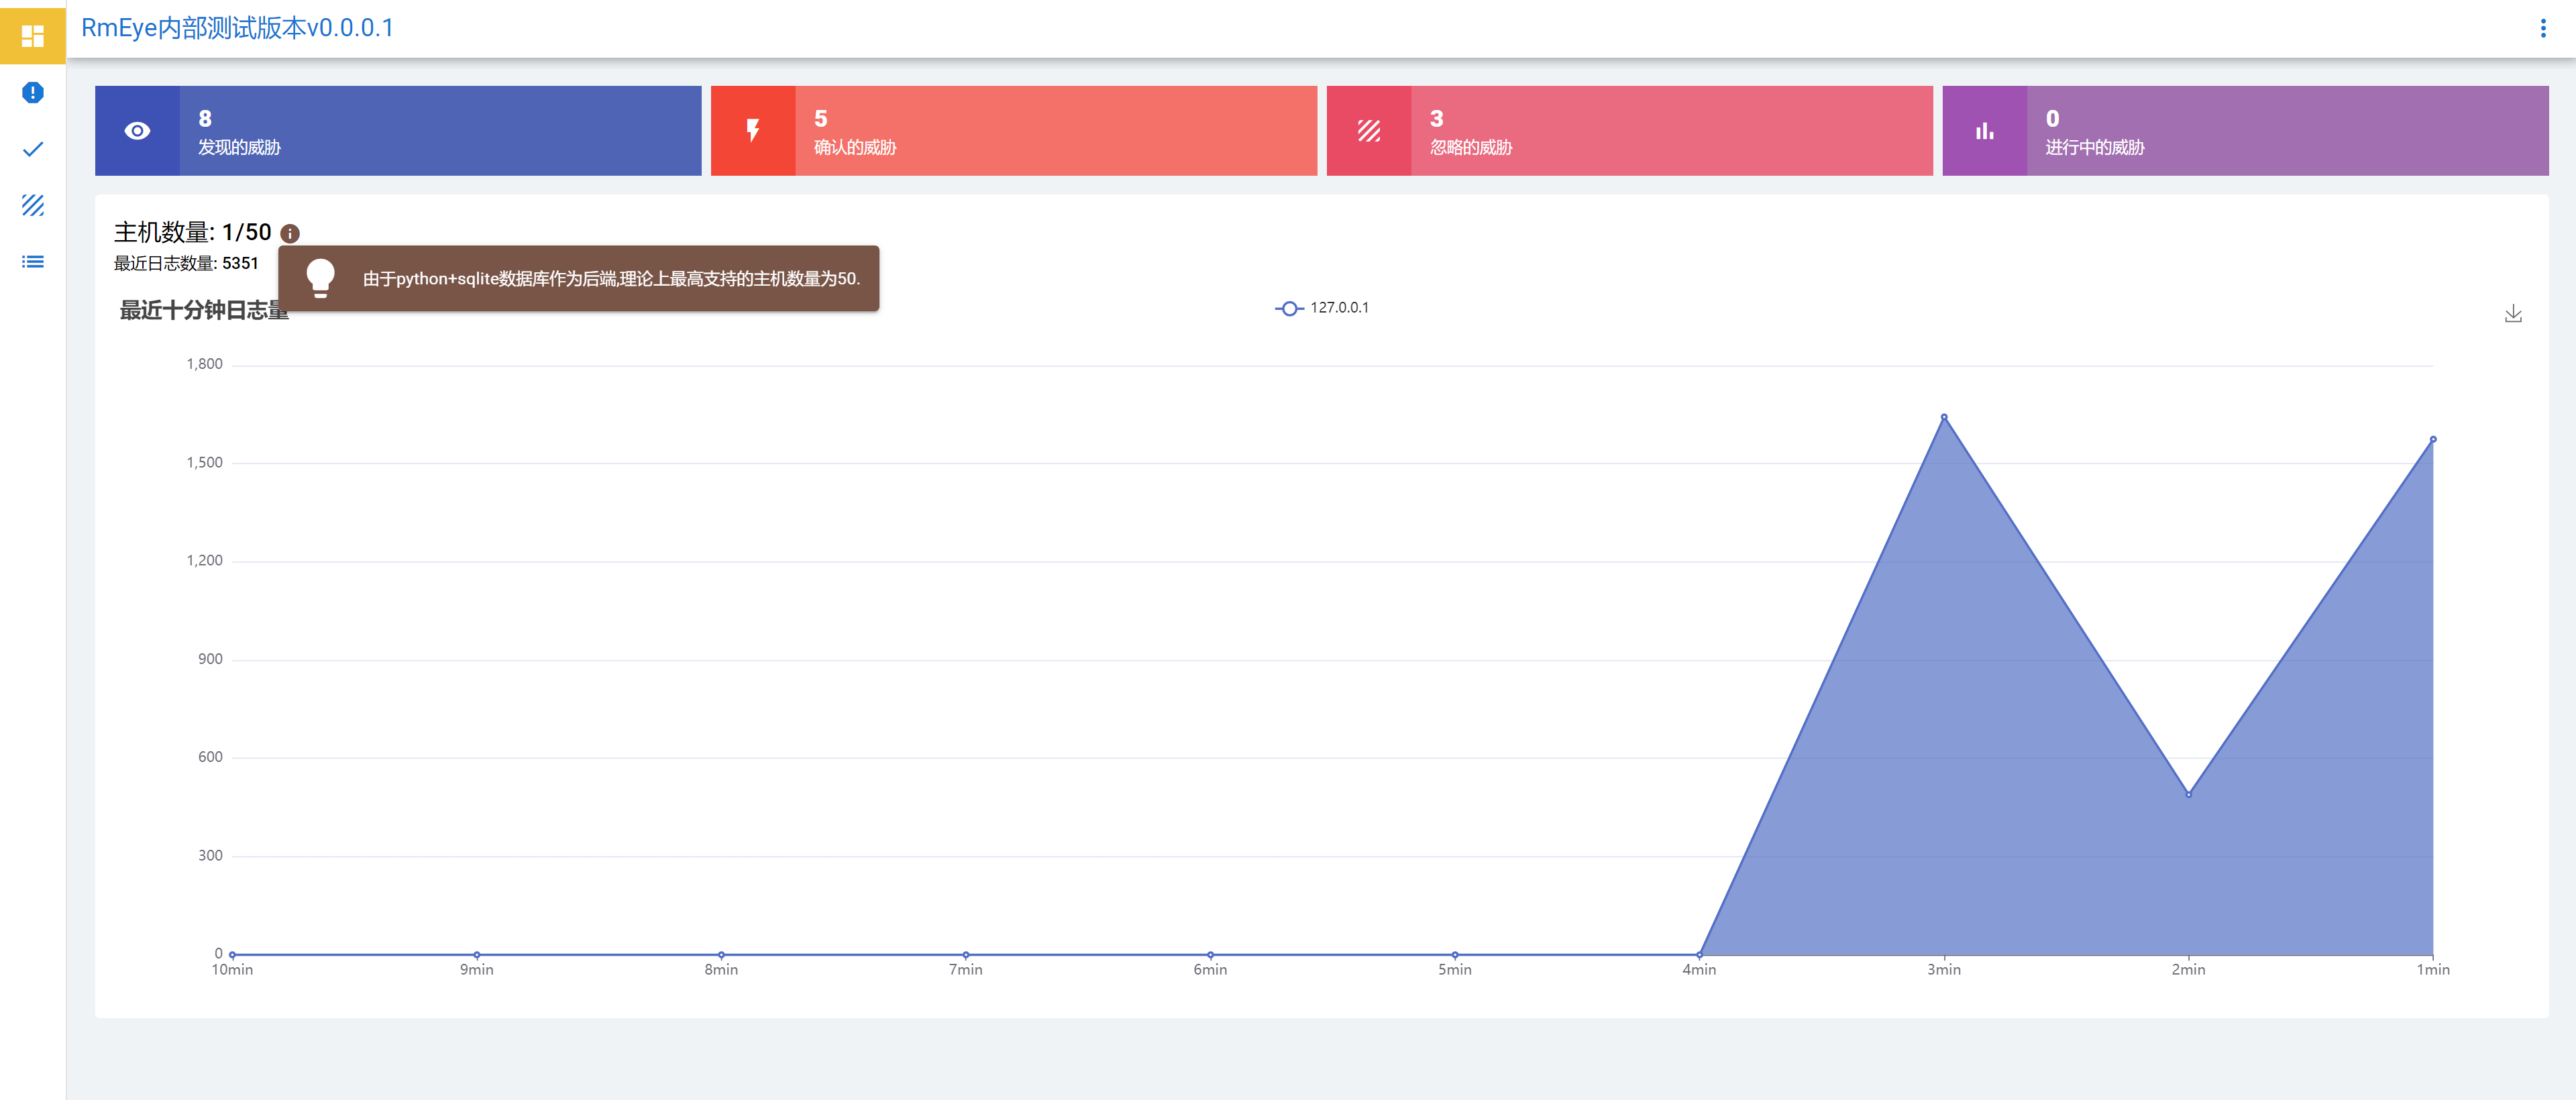This screenshot has width=2576, height=1100.
Task: Click the bar-chart icon on 进行中的威胁 card
Action: click(x=1984, y=131)
